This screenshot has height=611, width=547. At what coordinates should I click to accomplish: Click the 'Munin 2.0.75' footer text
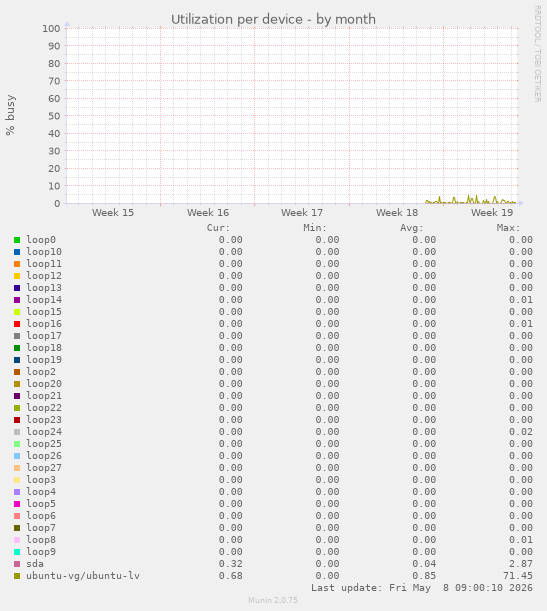click(x=273, y=600)
